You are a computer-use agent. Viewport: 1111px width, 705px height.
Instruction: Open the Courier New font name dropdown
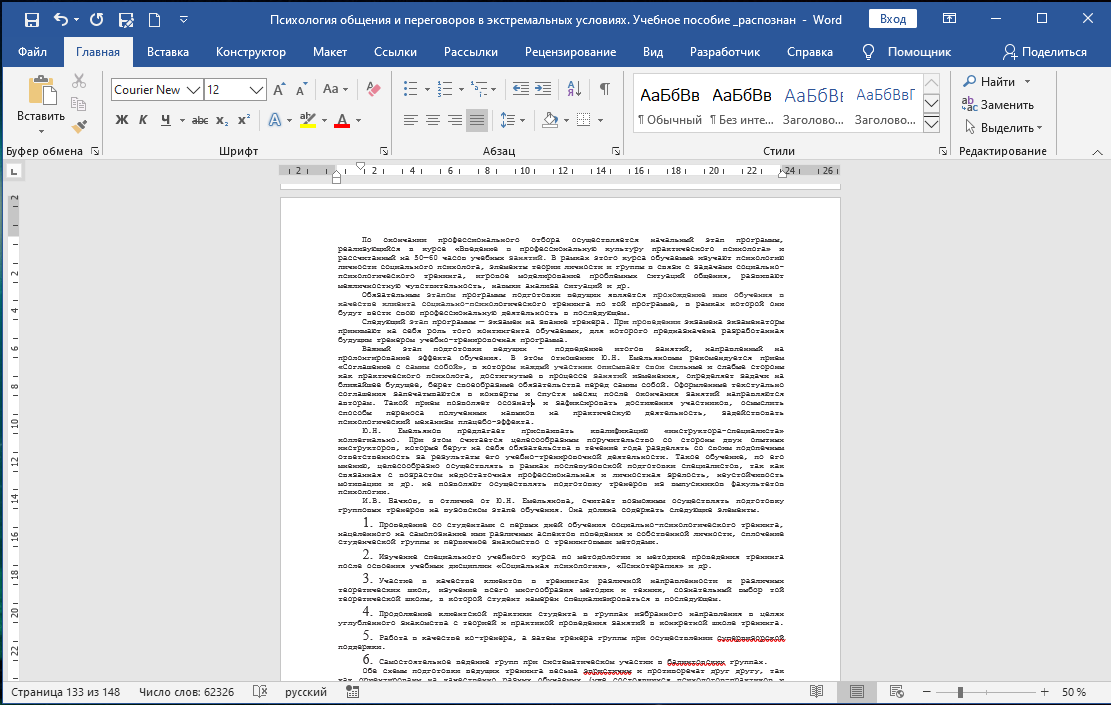193,90
